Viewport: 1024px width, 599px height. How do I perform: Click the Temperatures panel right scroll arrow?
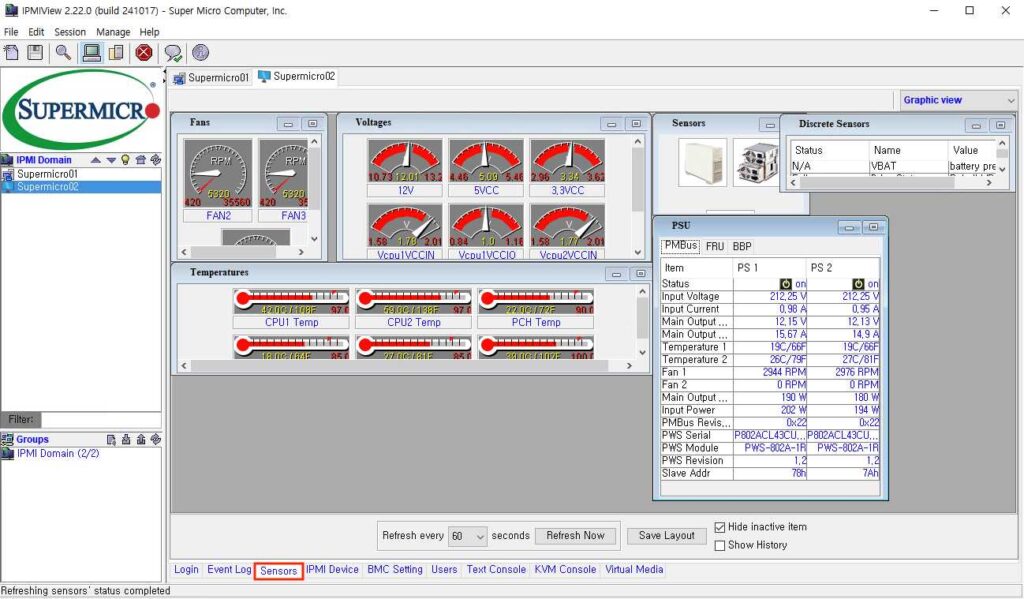630,366
